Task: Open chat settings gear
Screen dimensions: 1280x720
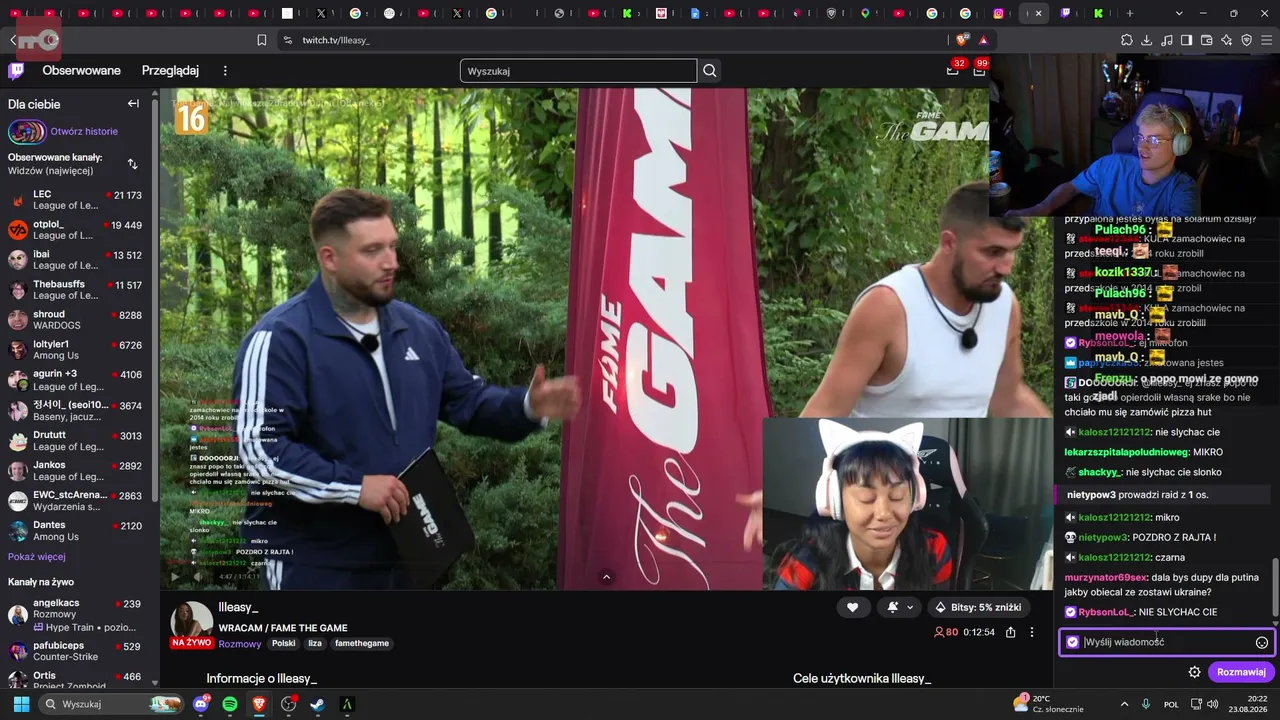Action: pos(1194,672)
